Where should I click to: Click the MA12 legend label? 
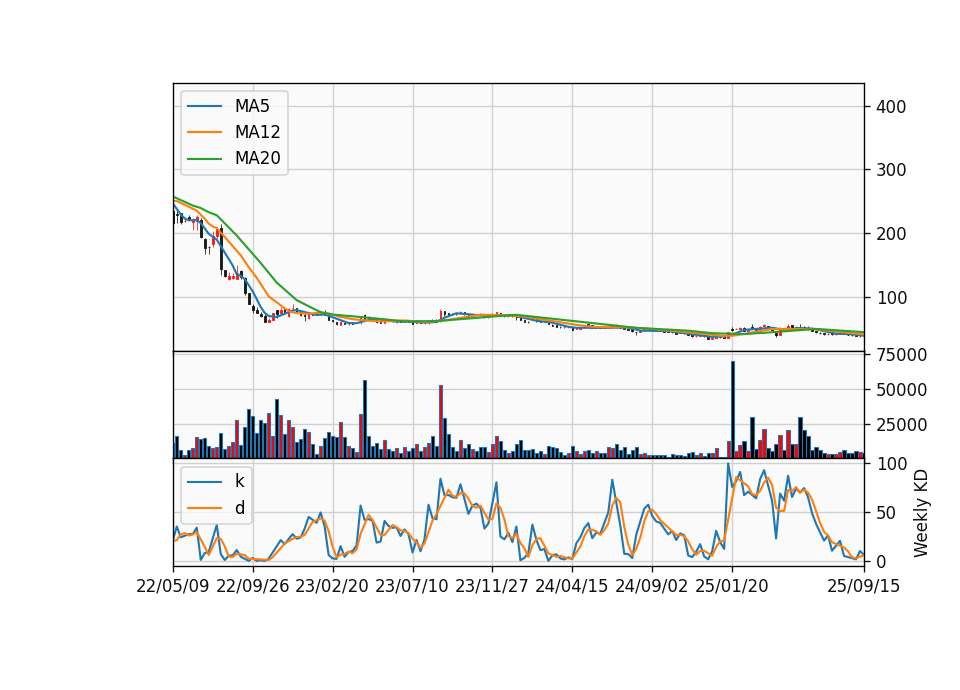(x=257, y=132)
